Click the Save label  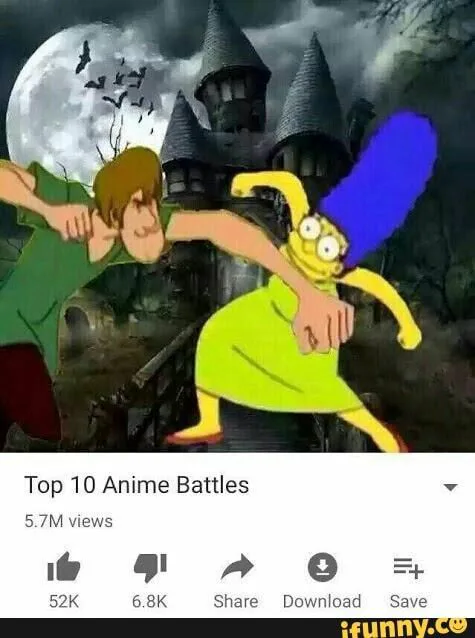(409, 601)
